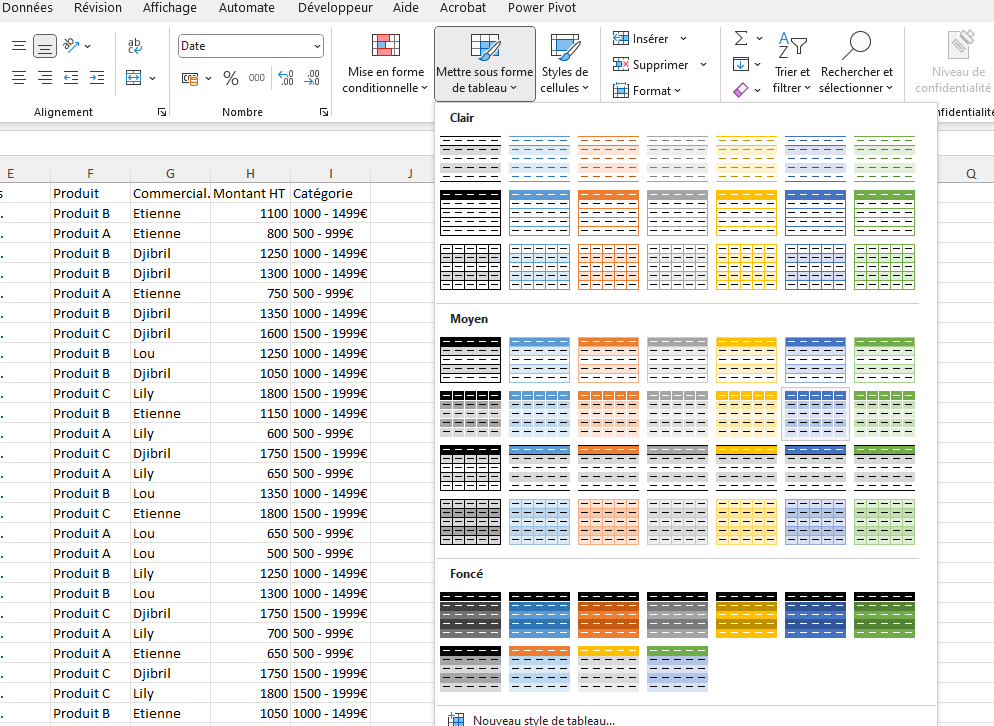994x726 pixels.
Task: Switch to the Développeur tab
Action: 335,8
